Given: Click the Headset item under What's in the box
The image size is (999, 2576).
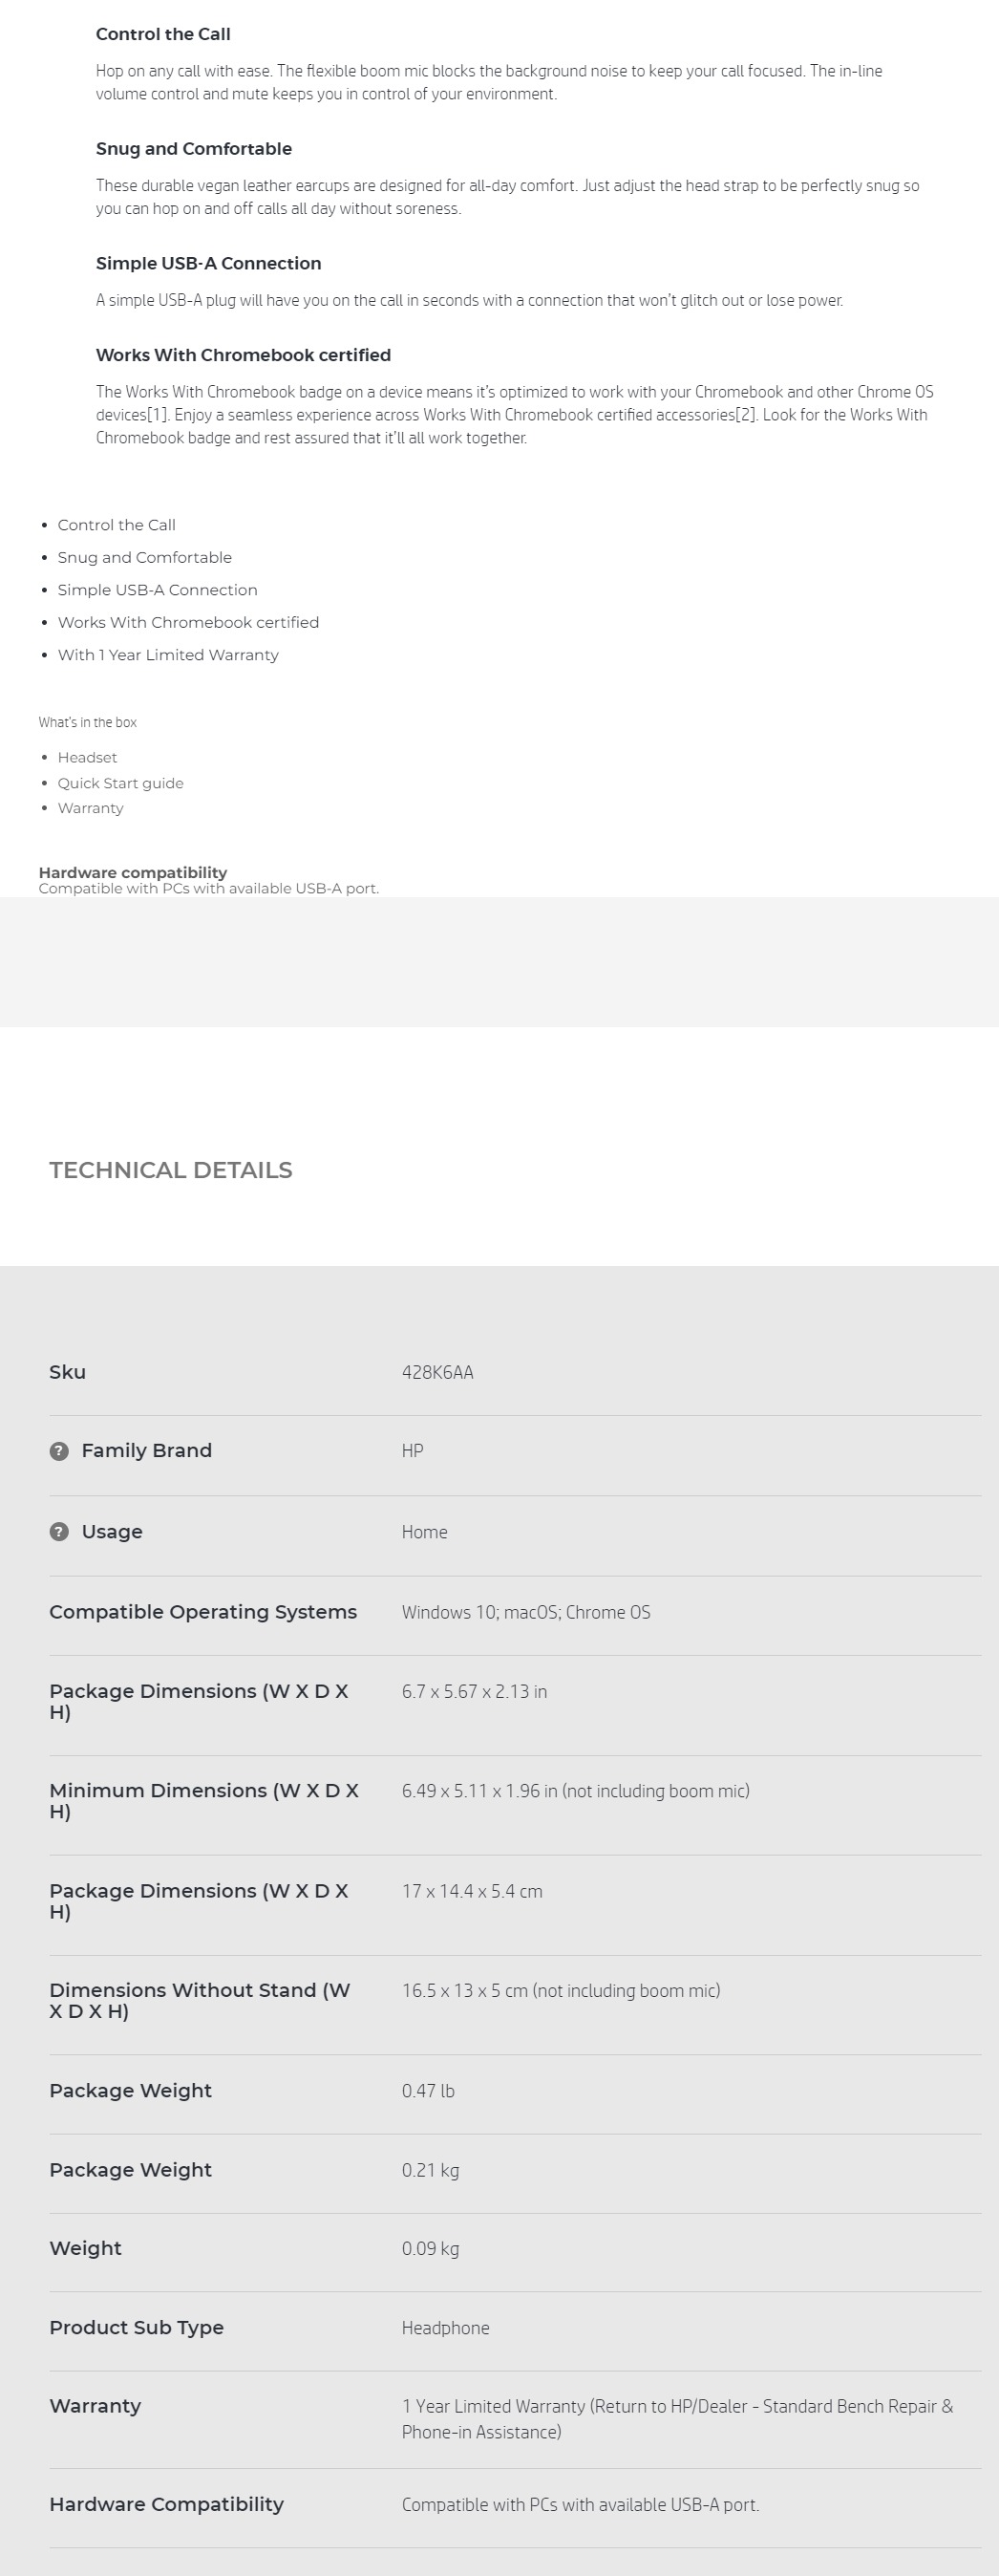Looking at the screenshot, I should coord(87,758).
